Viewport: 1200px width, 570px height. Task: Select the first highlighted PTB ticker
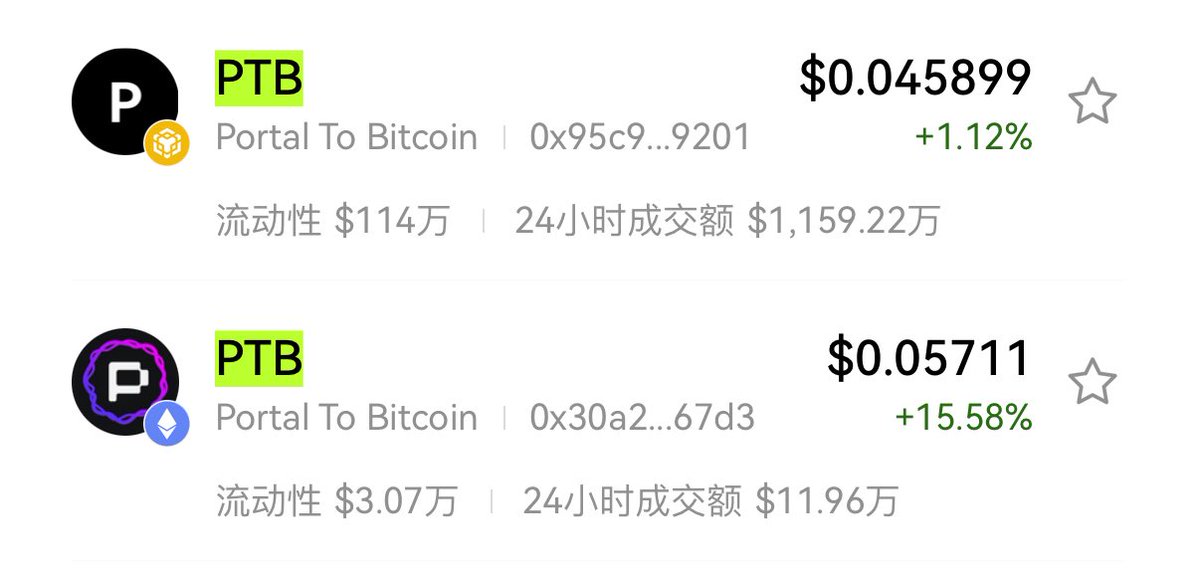pyautogui.click(x=259, y=78)
